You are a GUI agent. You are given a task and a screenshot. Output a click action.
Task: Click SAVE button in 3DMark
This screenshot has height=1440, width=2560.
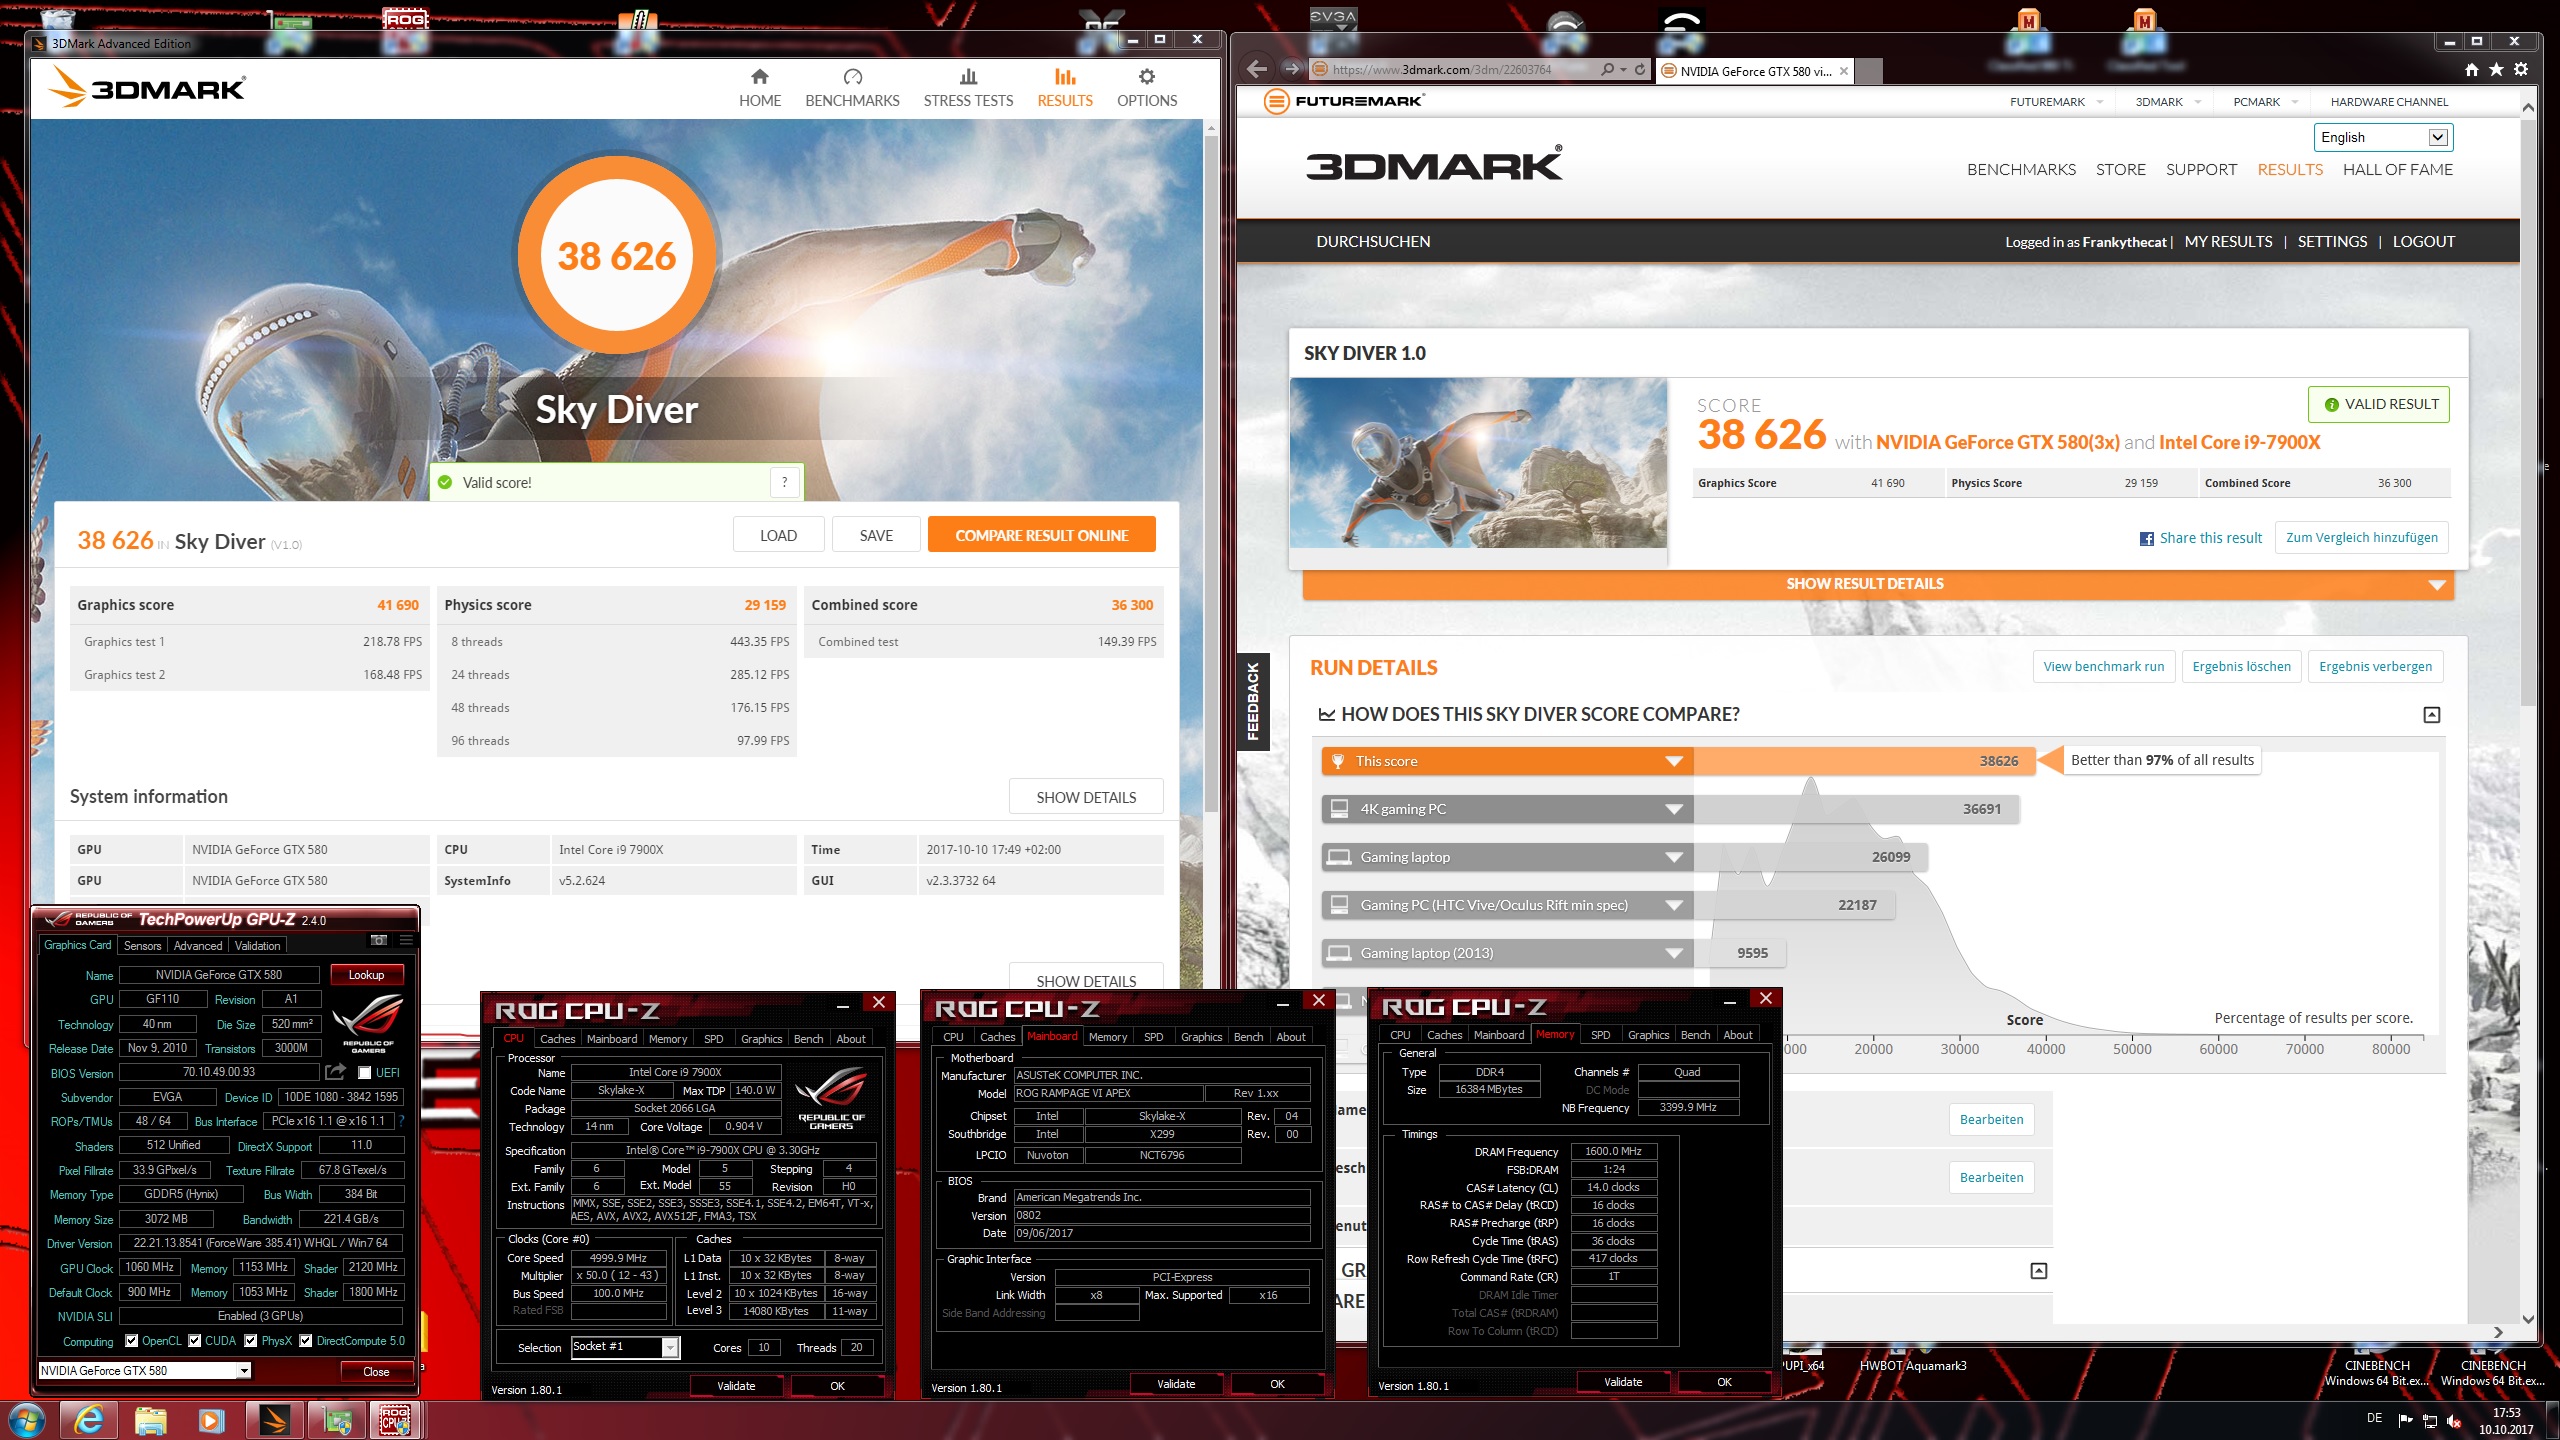876,535
